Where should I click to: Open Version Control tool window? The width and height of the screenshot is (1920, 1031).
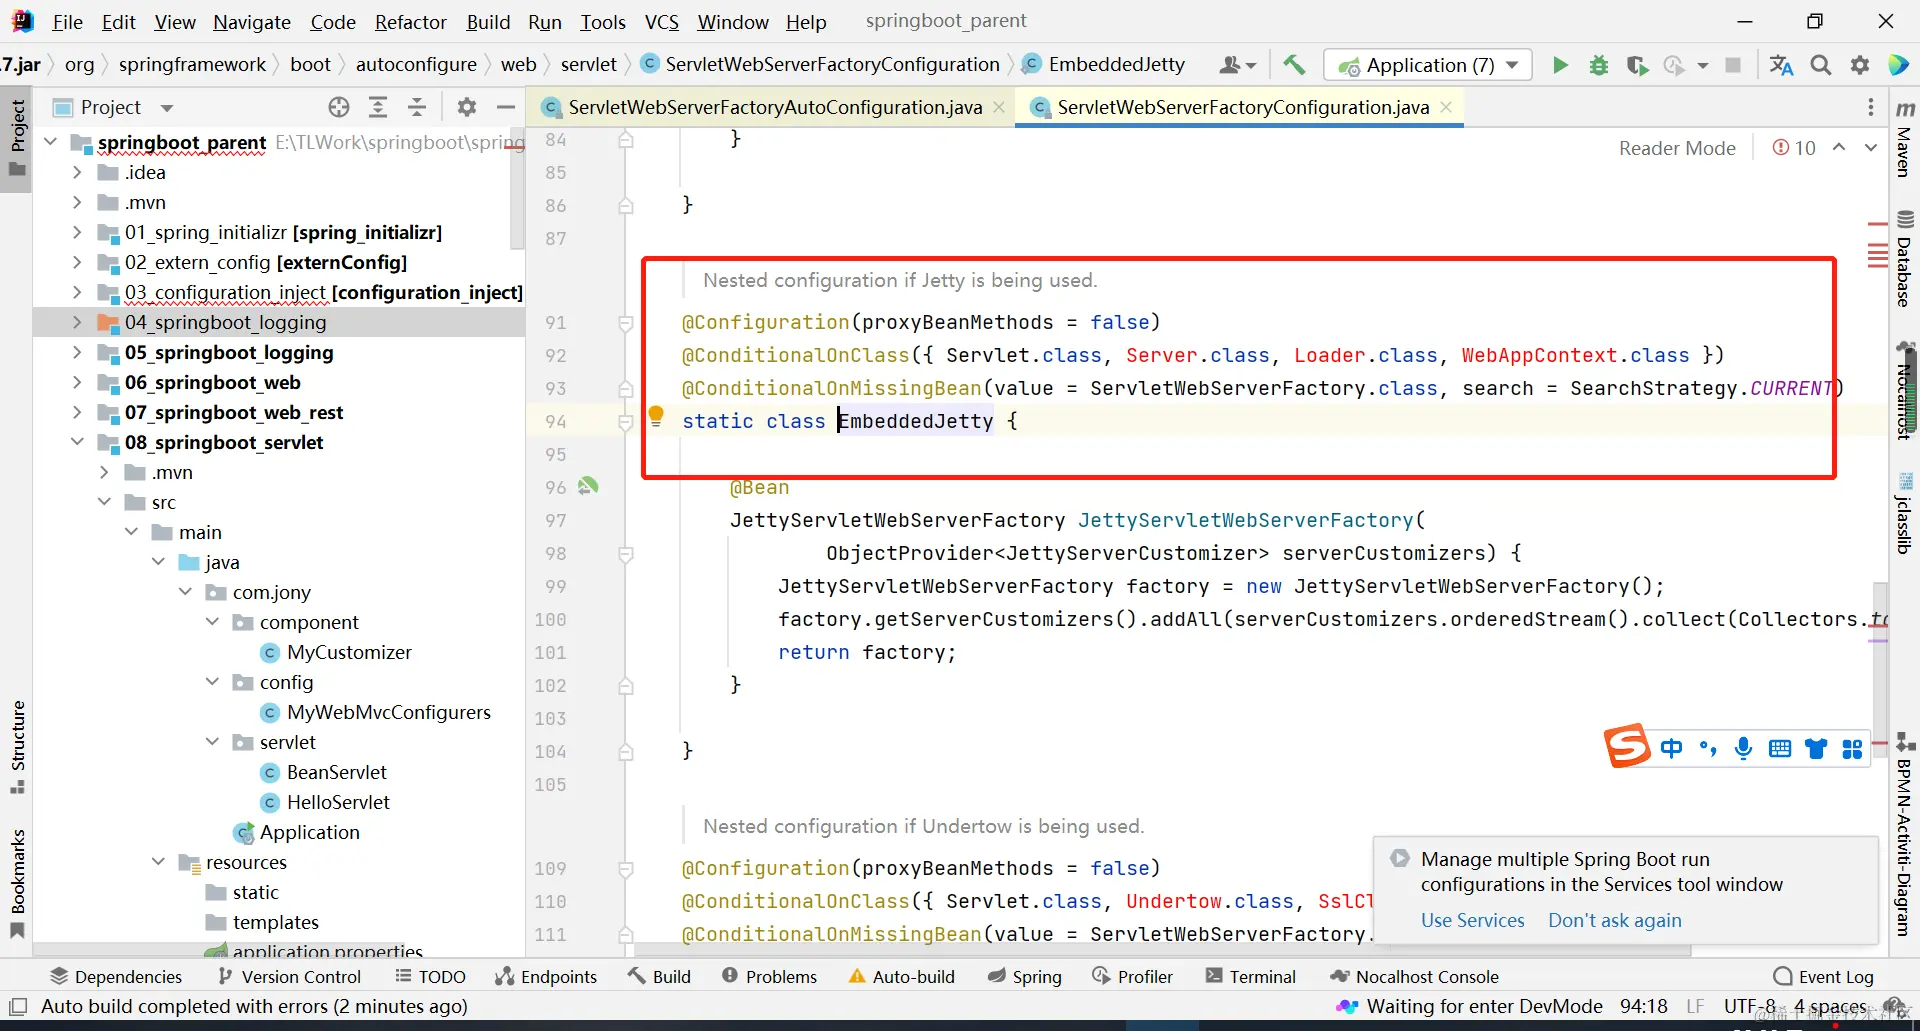click(289, 976)
